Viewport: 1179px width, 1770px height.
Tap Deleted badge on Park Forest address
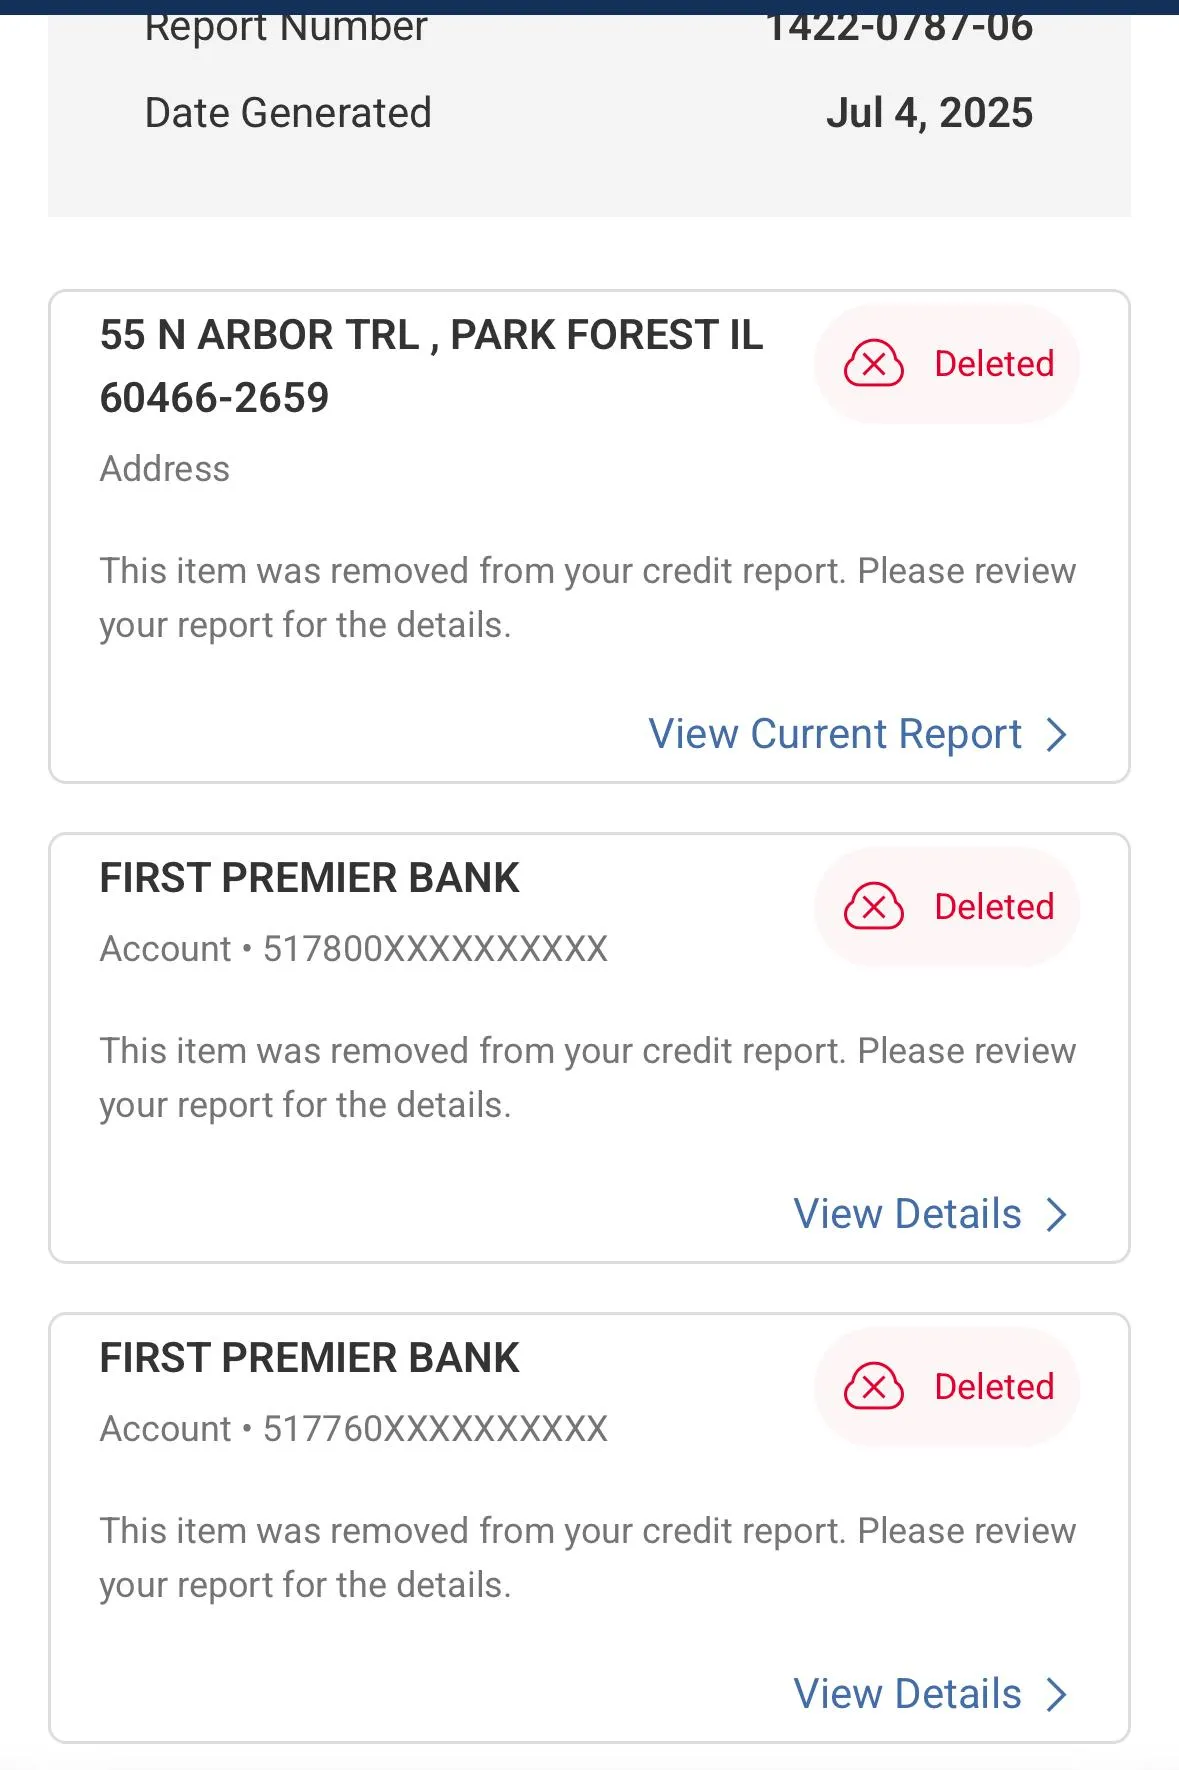point(947,364)
